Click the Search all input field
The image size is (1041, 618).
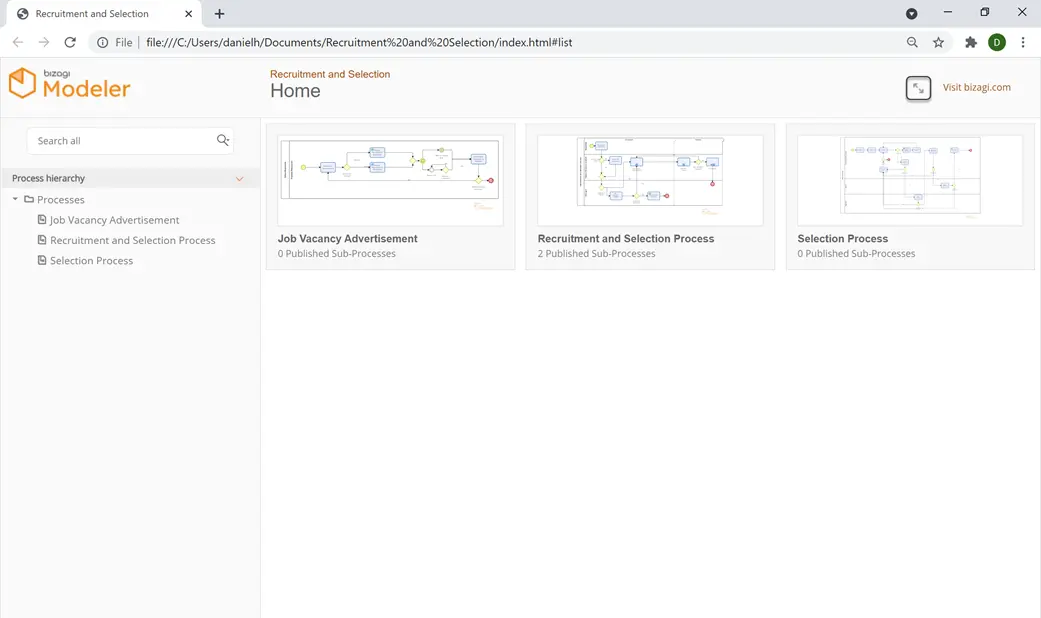130,141
